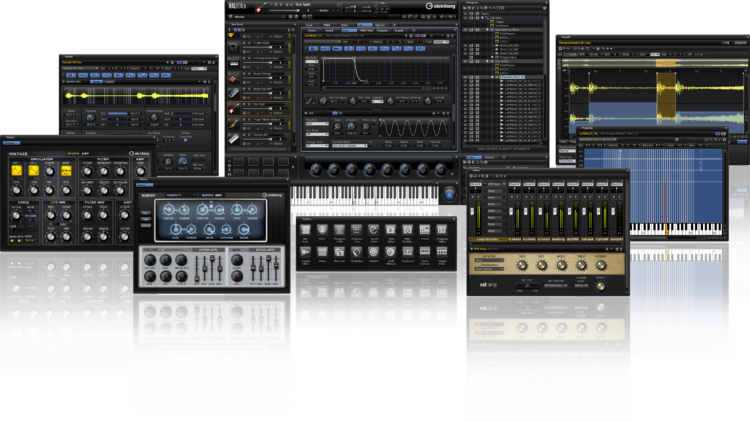Click the Steinberg logo in HALion header
The height and width of the screenshot is (422, 750).
[x=441, y=6]
